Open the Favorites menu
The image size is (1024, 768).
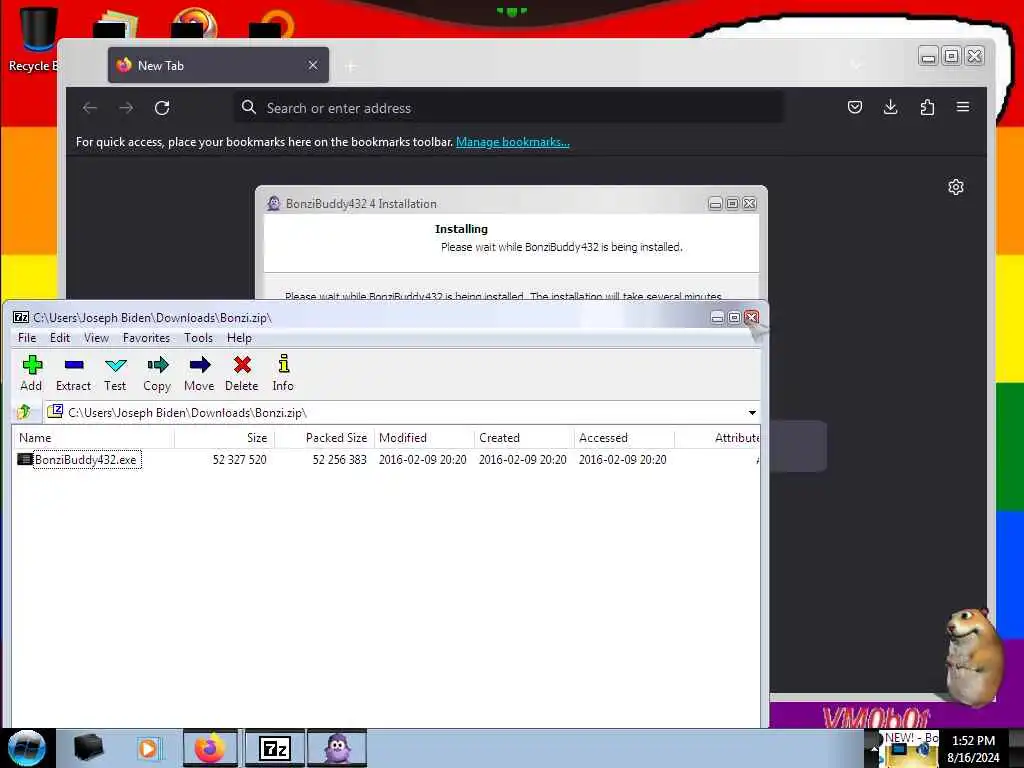(146, 338)
